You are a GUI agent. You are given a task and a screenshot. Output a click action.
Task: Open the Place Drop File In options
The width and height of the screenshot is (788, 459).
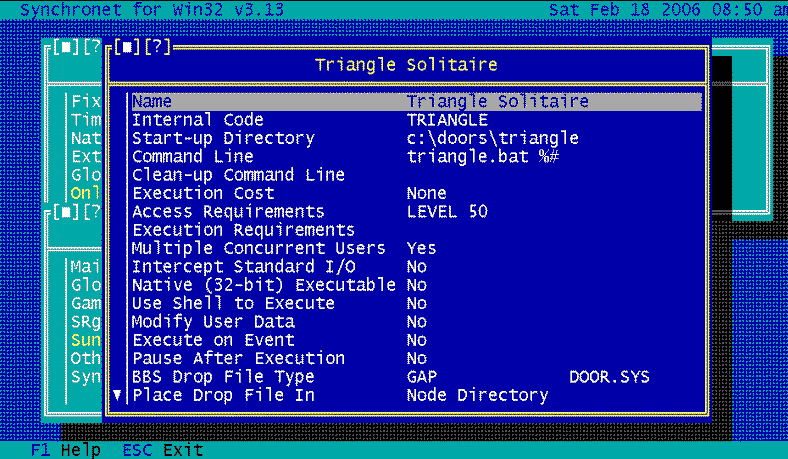pos(223,395)
